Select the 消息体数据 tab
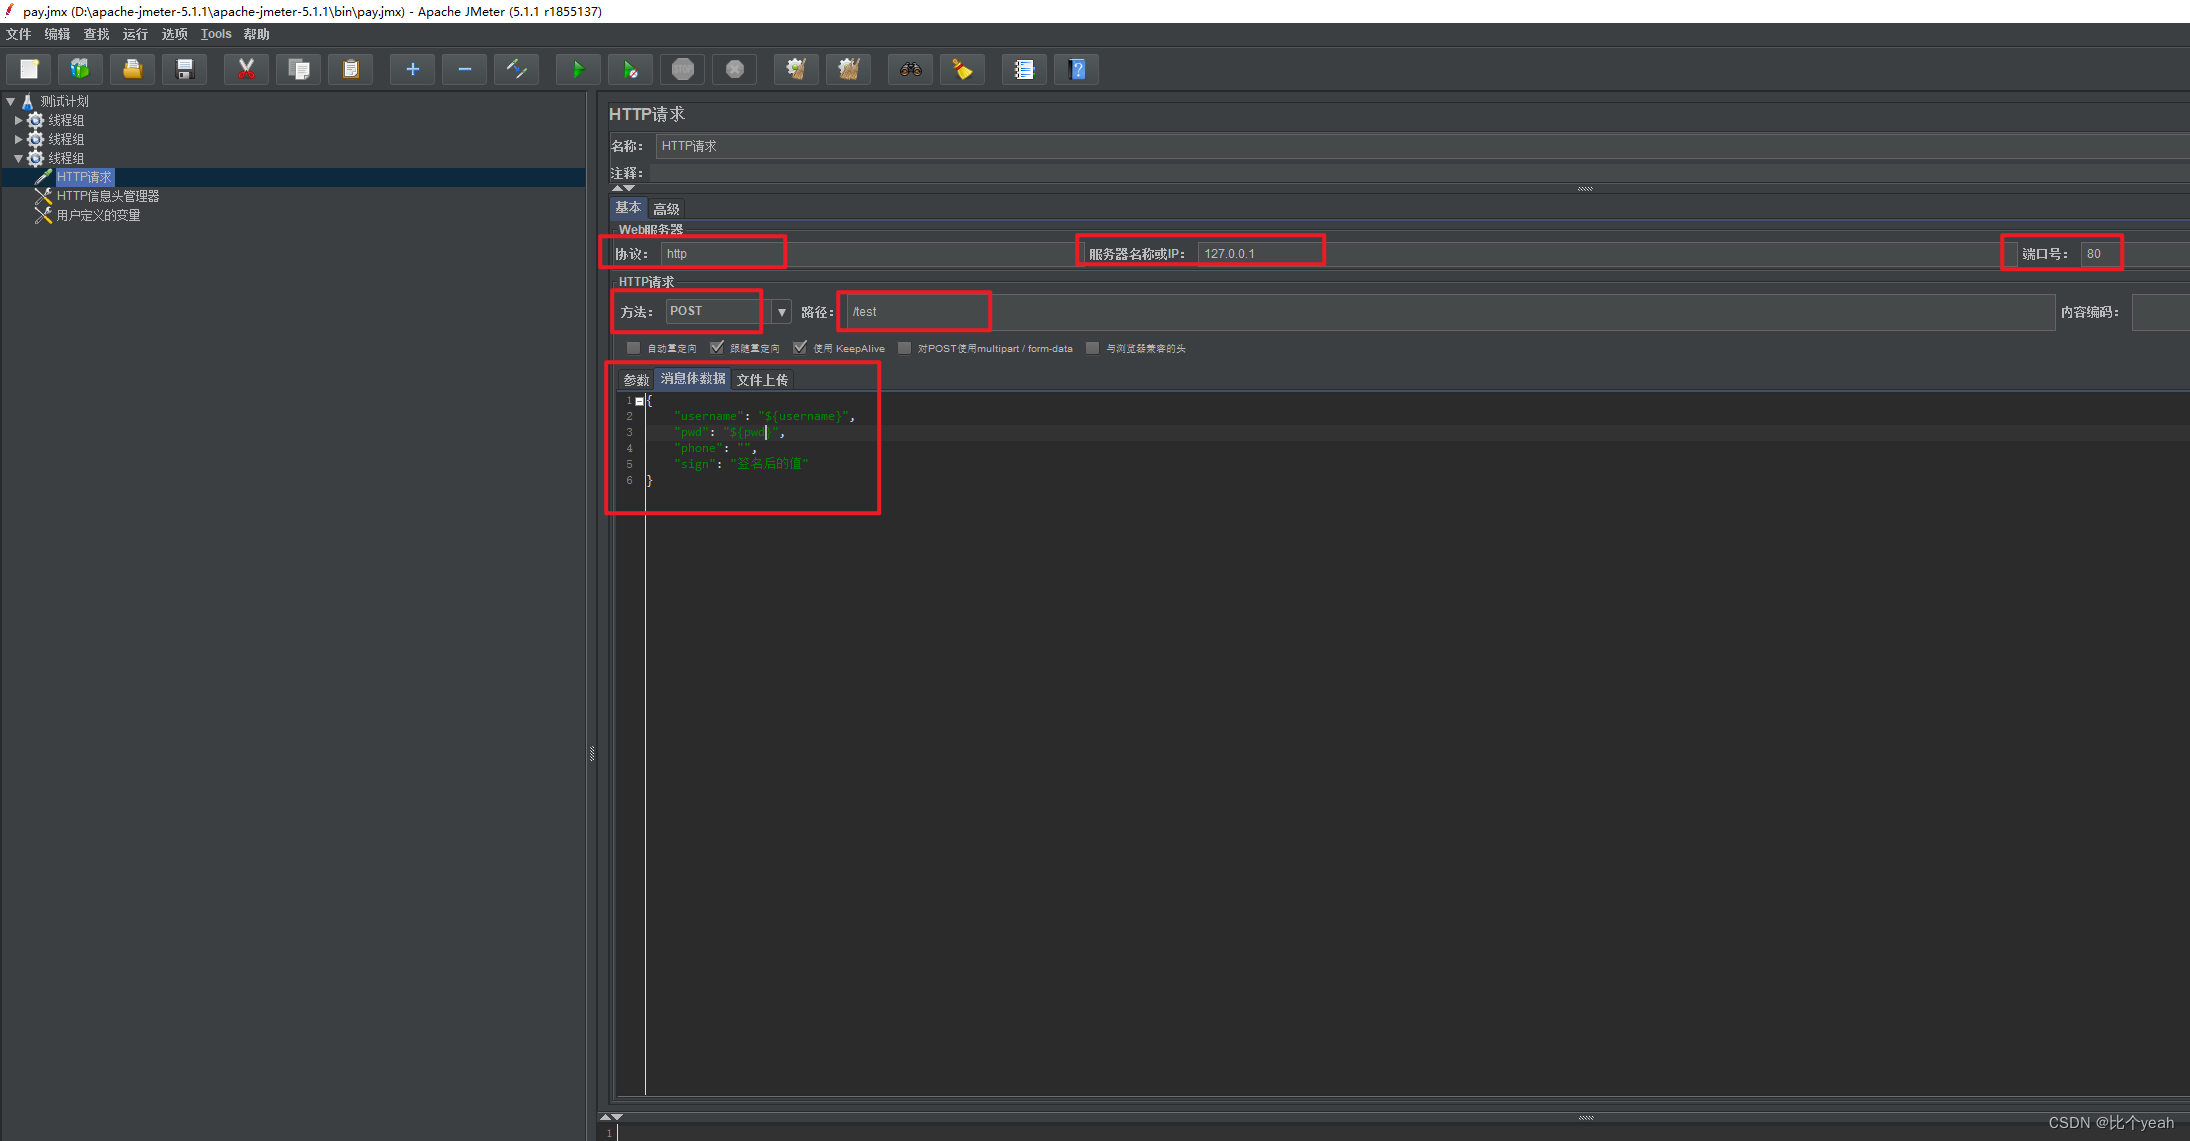 click(x=693, y=379)
